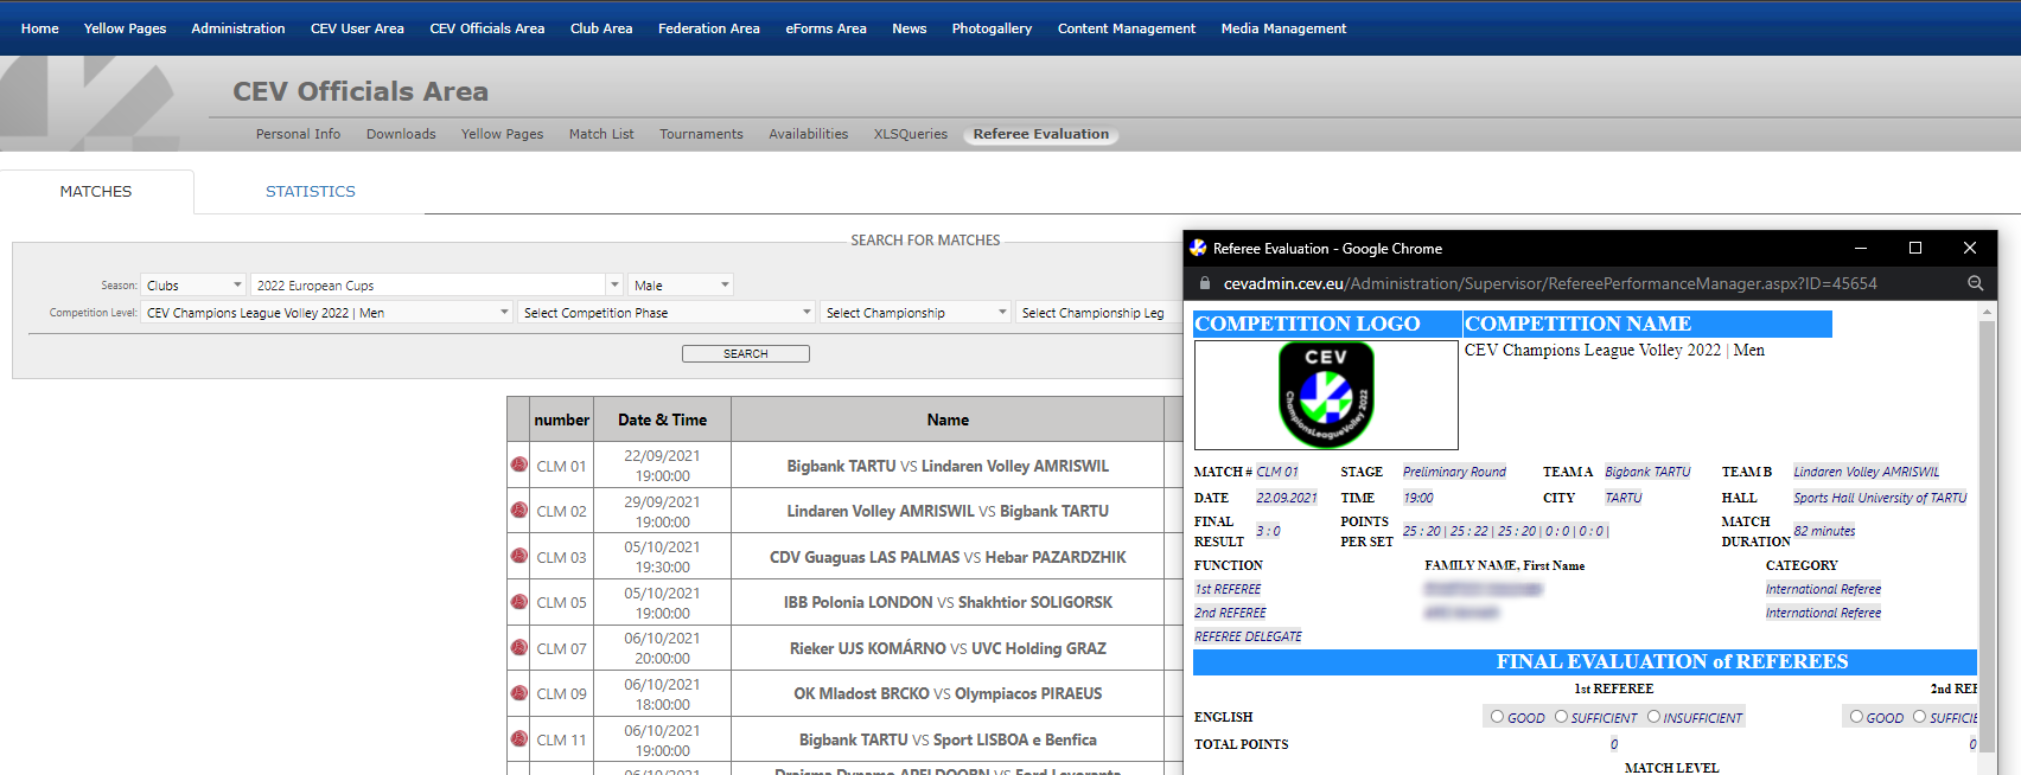This screenshot has width=2021, height=775.
Task: Go to Match List sub-navigation
Action: point(601,134)
